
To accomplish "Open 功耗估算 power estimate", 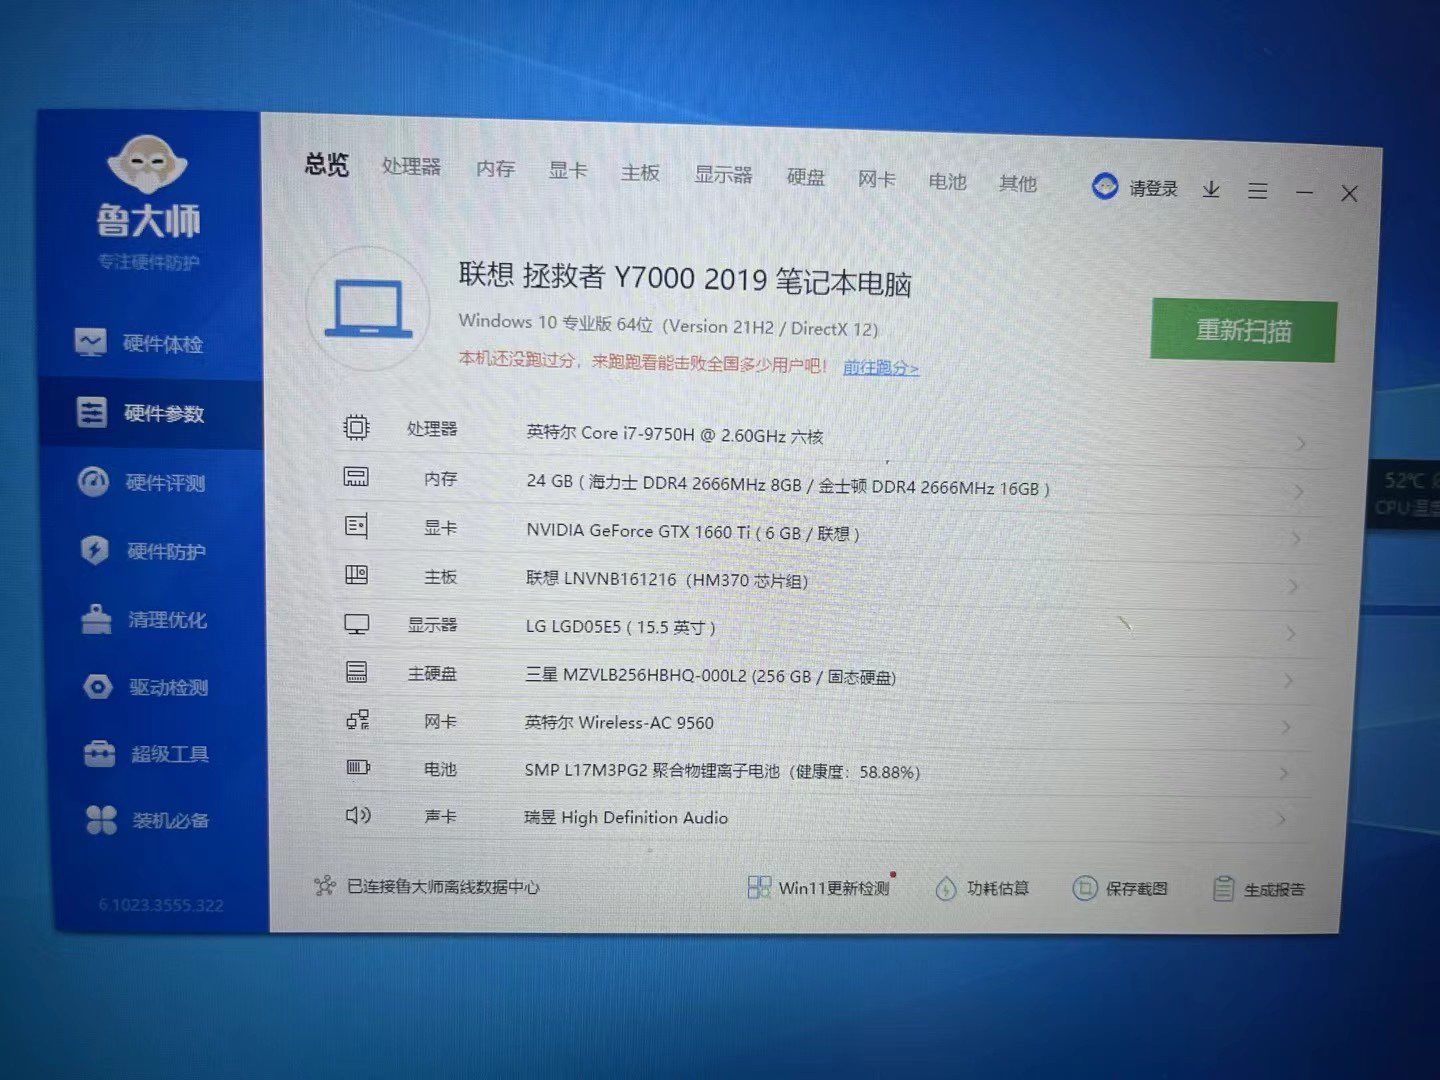I will pyautogui.click(x=982, y=888).
